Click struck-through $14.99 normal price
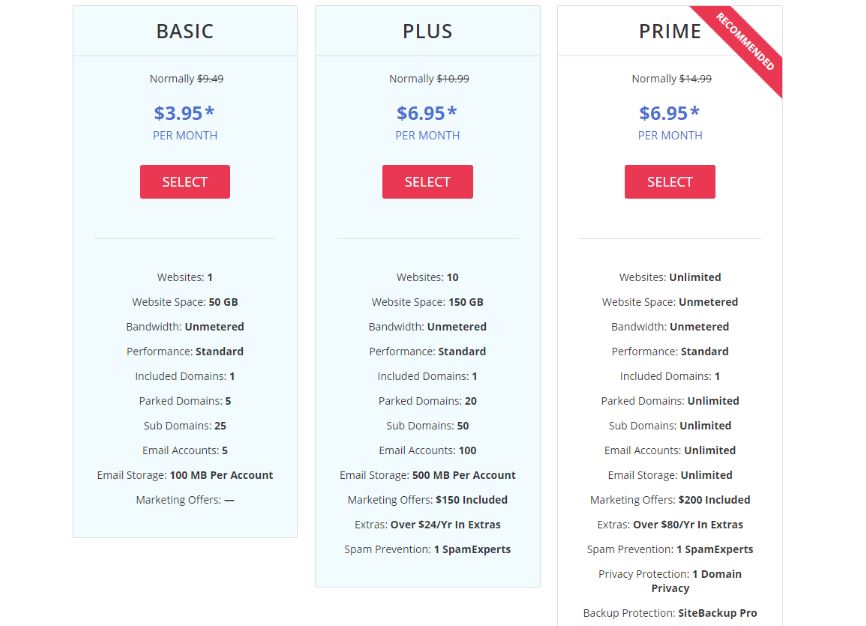Screen dimensions: 866x626 click(x=695, y=79)
